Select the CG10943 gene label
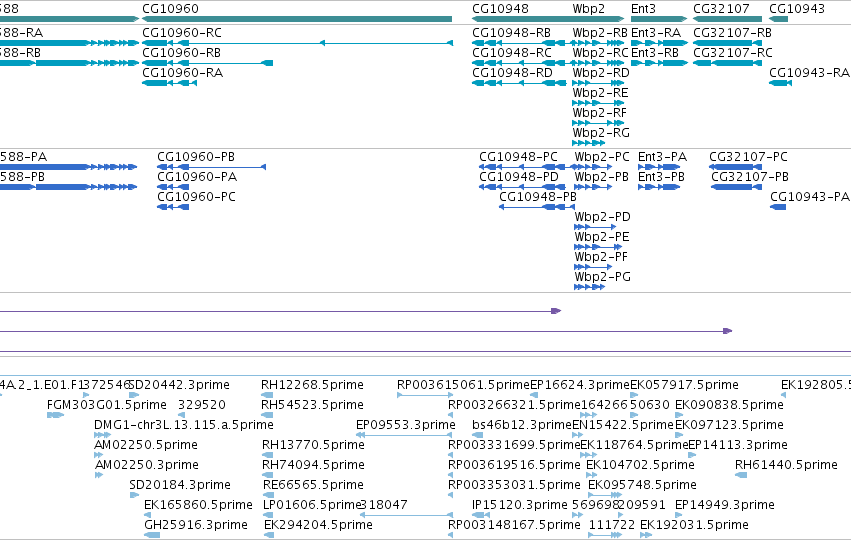 (797, 9)
